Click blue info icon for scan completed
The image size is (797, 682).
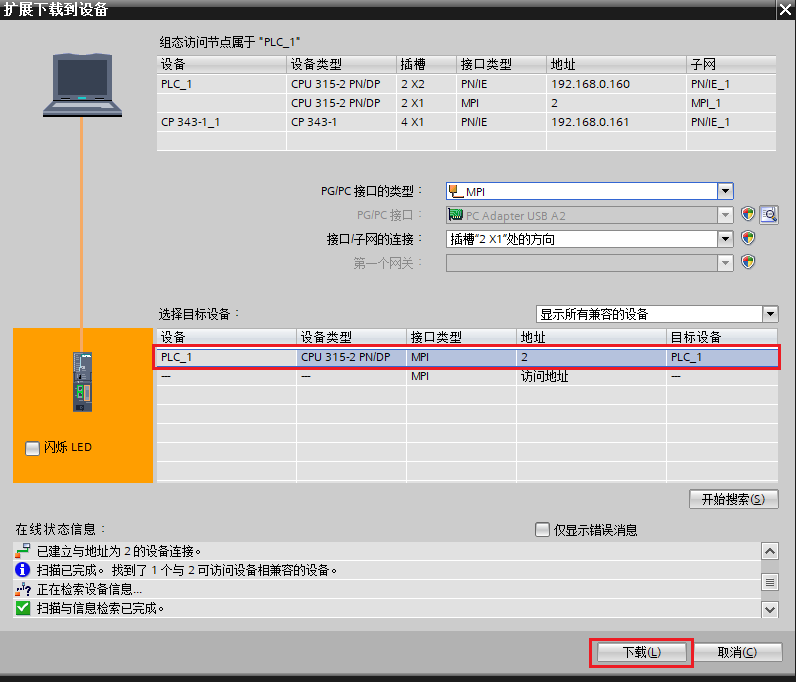[x=23, y=570]
